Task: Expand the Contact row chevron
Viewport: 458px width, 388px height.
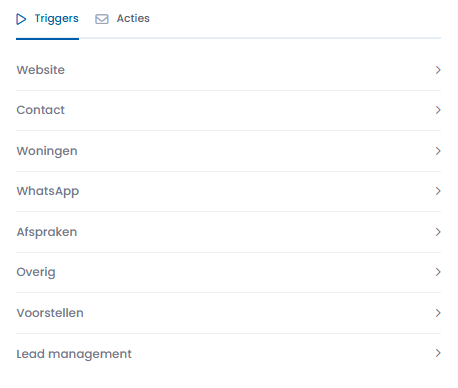Action: coord(438,110)
